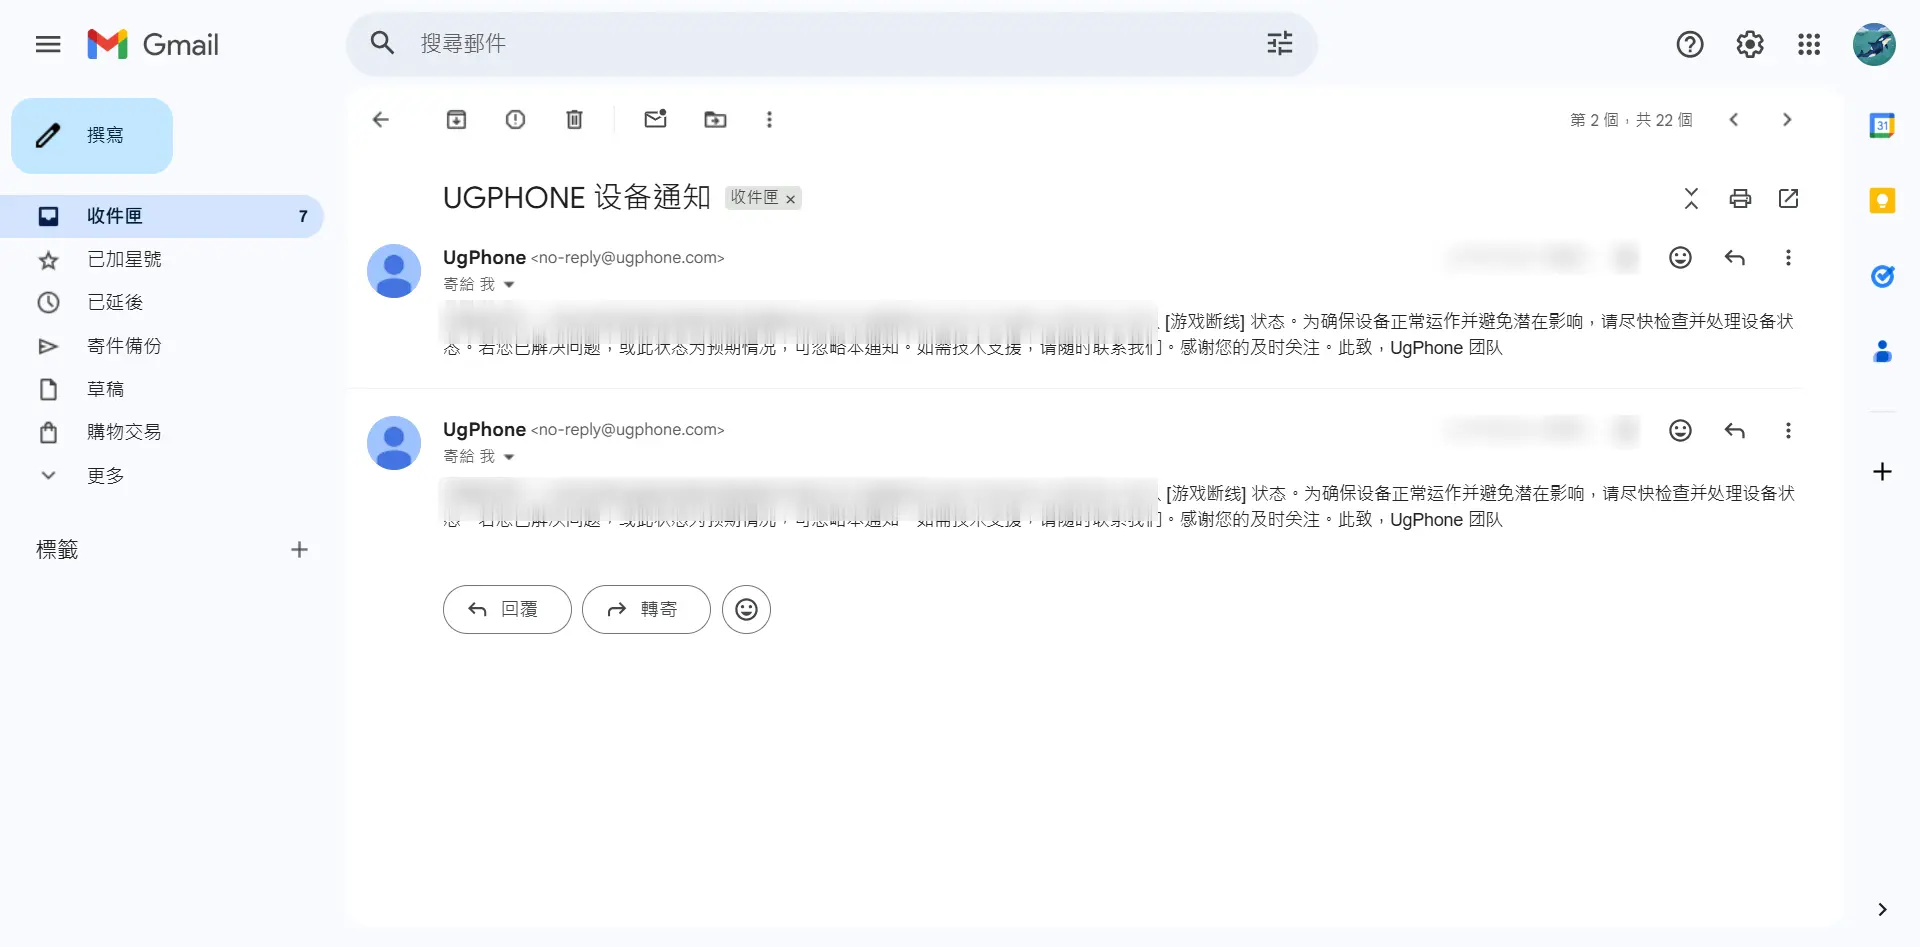Image resolution: width=1920 pixels, height=947 pixels.
Task: Delete this conversation with trash icon
Action: (x=574, y=120)
